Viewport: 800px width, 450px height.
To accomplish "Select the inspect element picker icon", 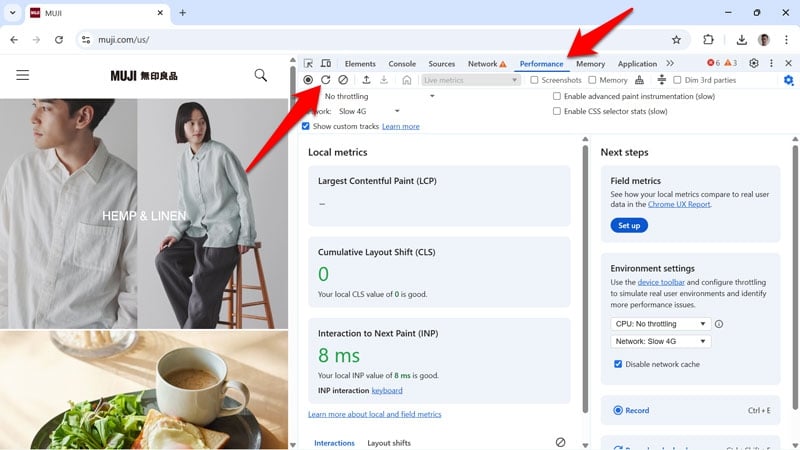I will [308, 63].
